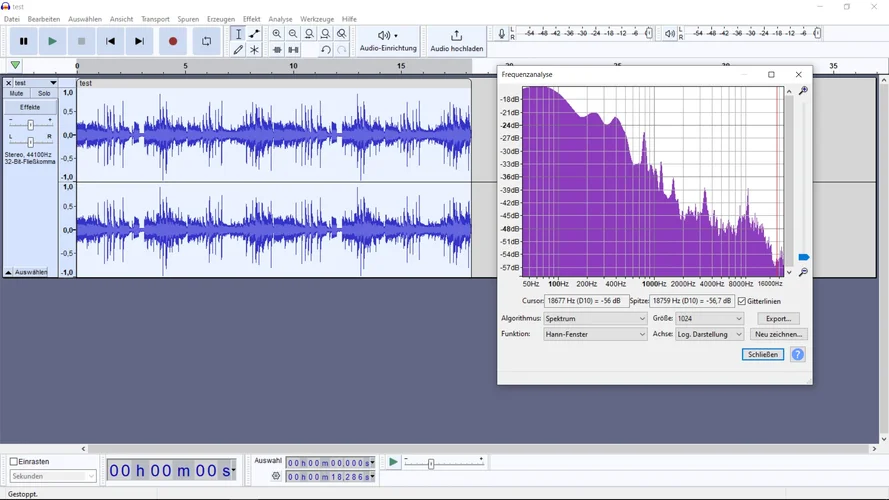Open the Spuren menu
Image resolution: width=889 pixels, height=500 pixels.
[188, 19]
